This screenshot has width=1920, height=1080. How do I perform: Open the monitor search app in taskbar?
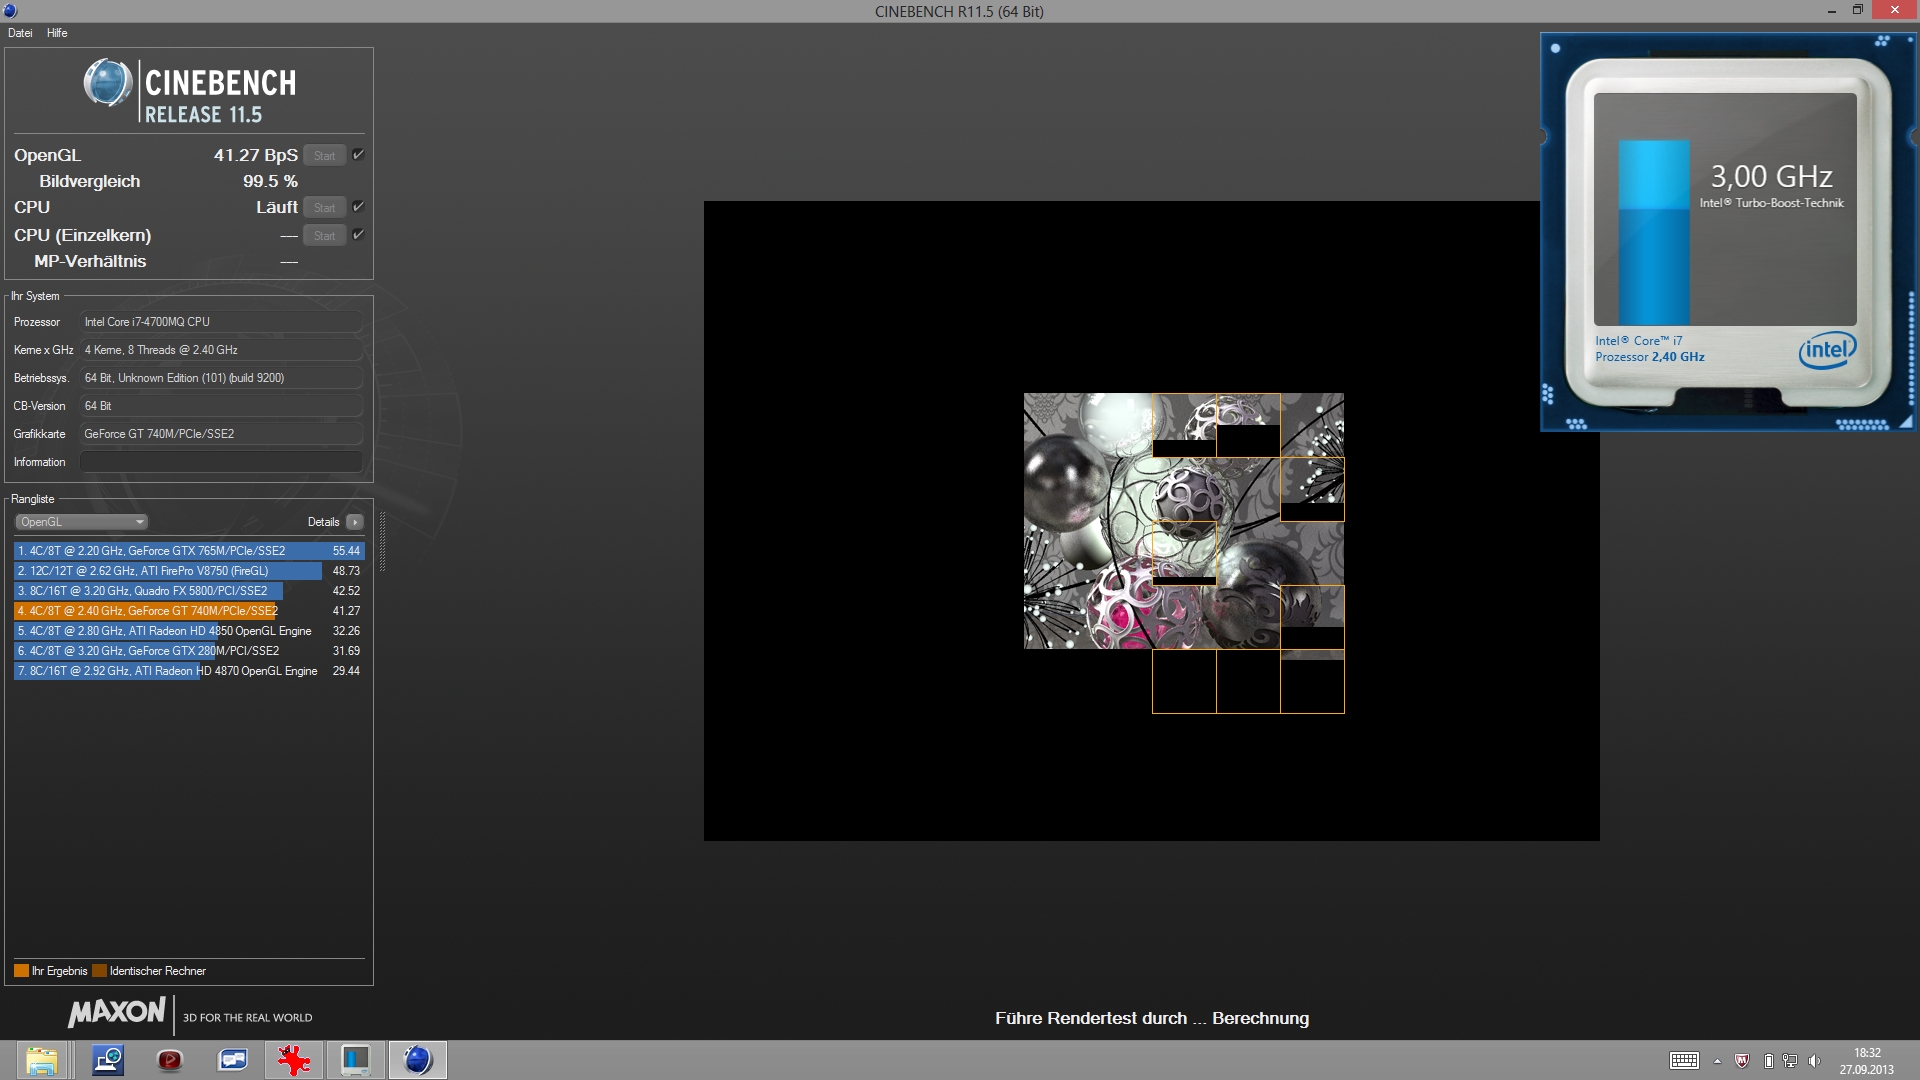pos(107,1060)
